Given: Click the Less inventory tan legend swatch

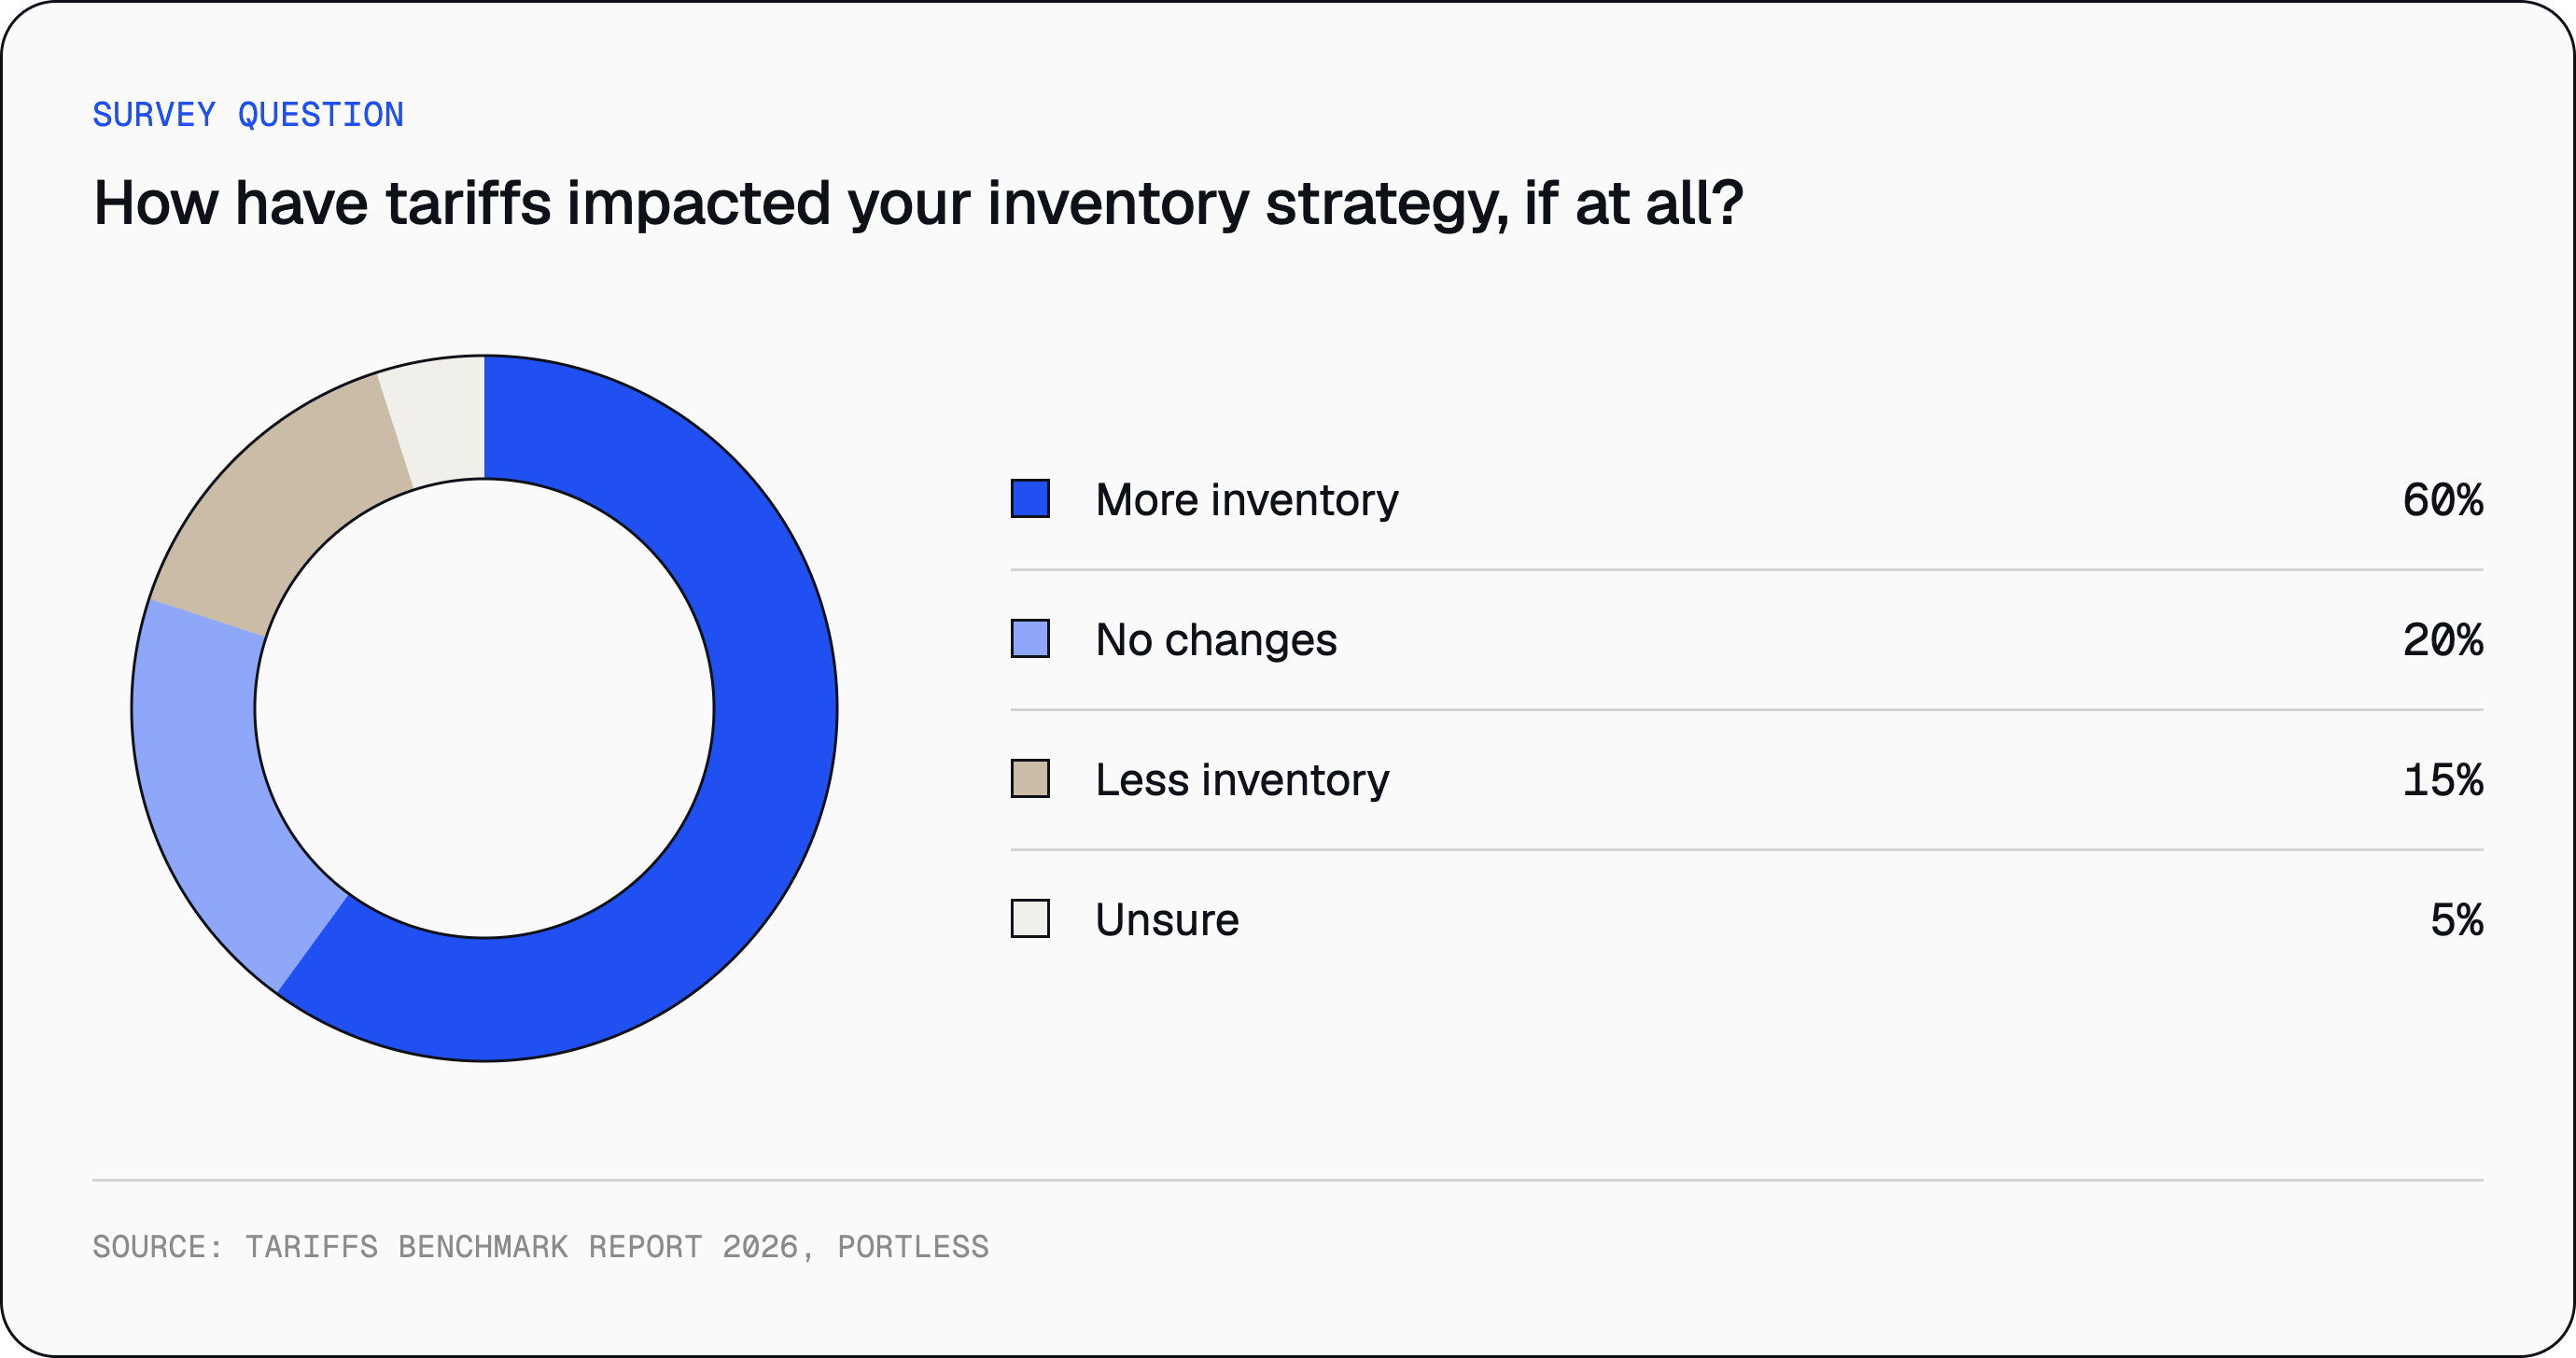Looking at the screenshot, I should click(x=1030, y=778).
